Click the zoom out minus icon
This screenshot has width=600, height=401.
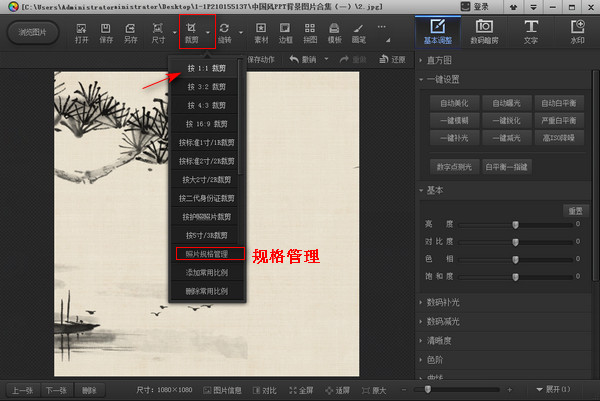point(404,390)
